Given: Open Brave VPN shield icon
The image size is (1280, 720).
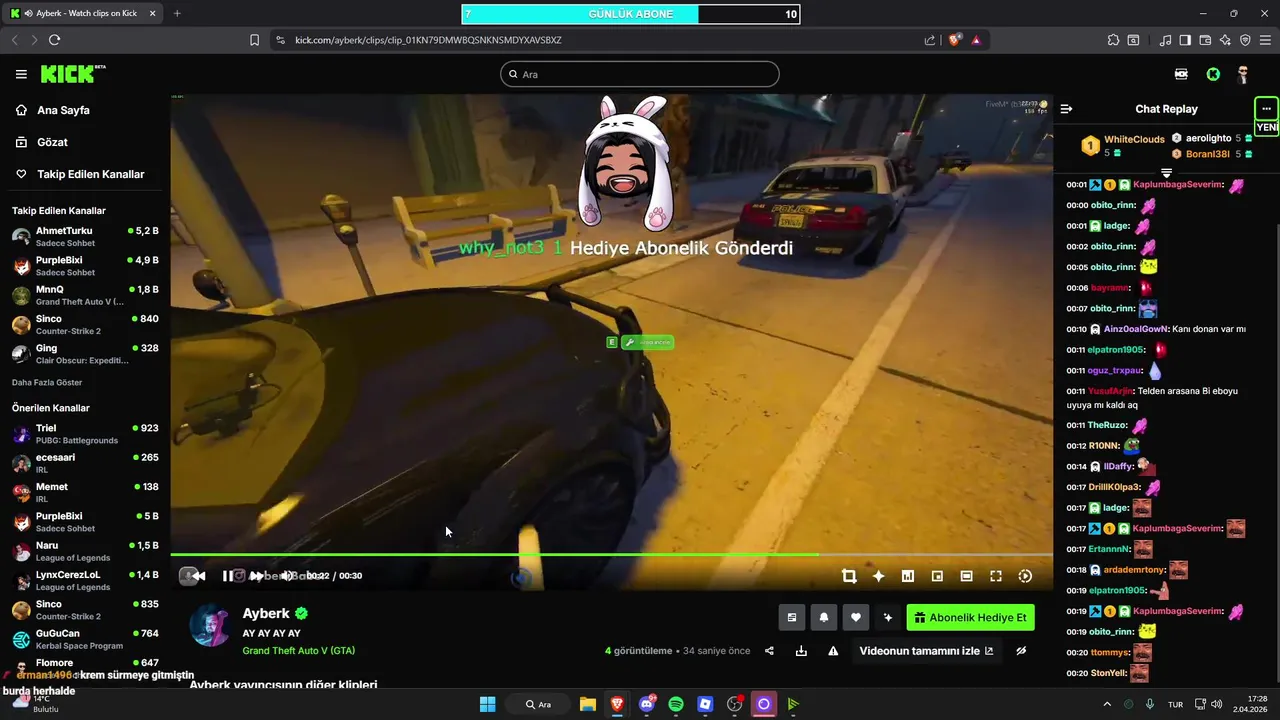Looking at the screenshot, I should [1245, 40].
